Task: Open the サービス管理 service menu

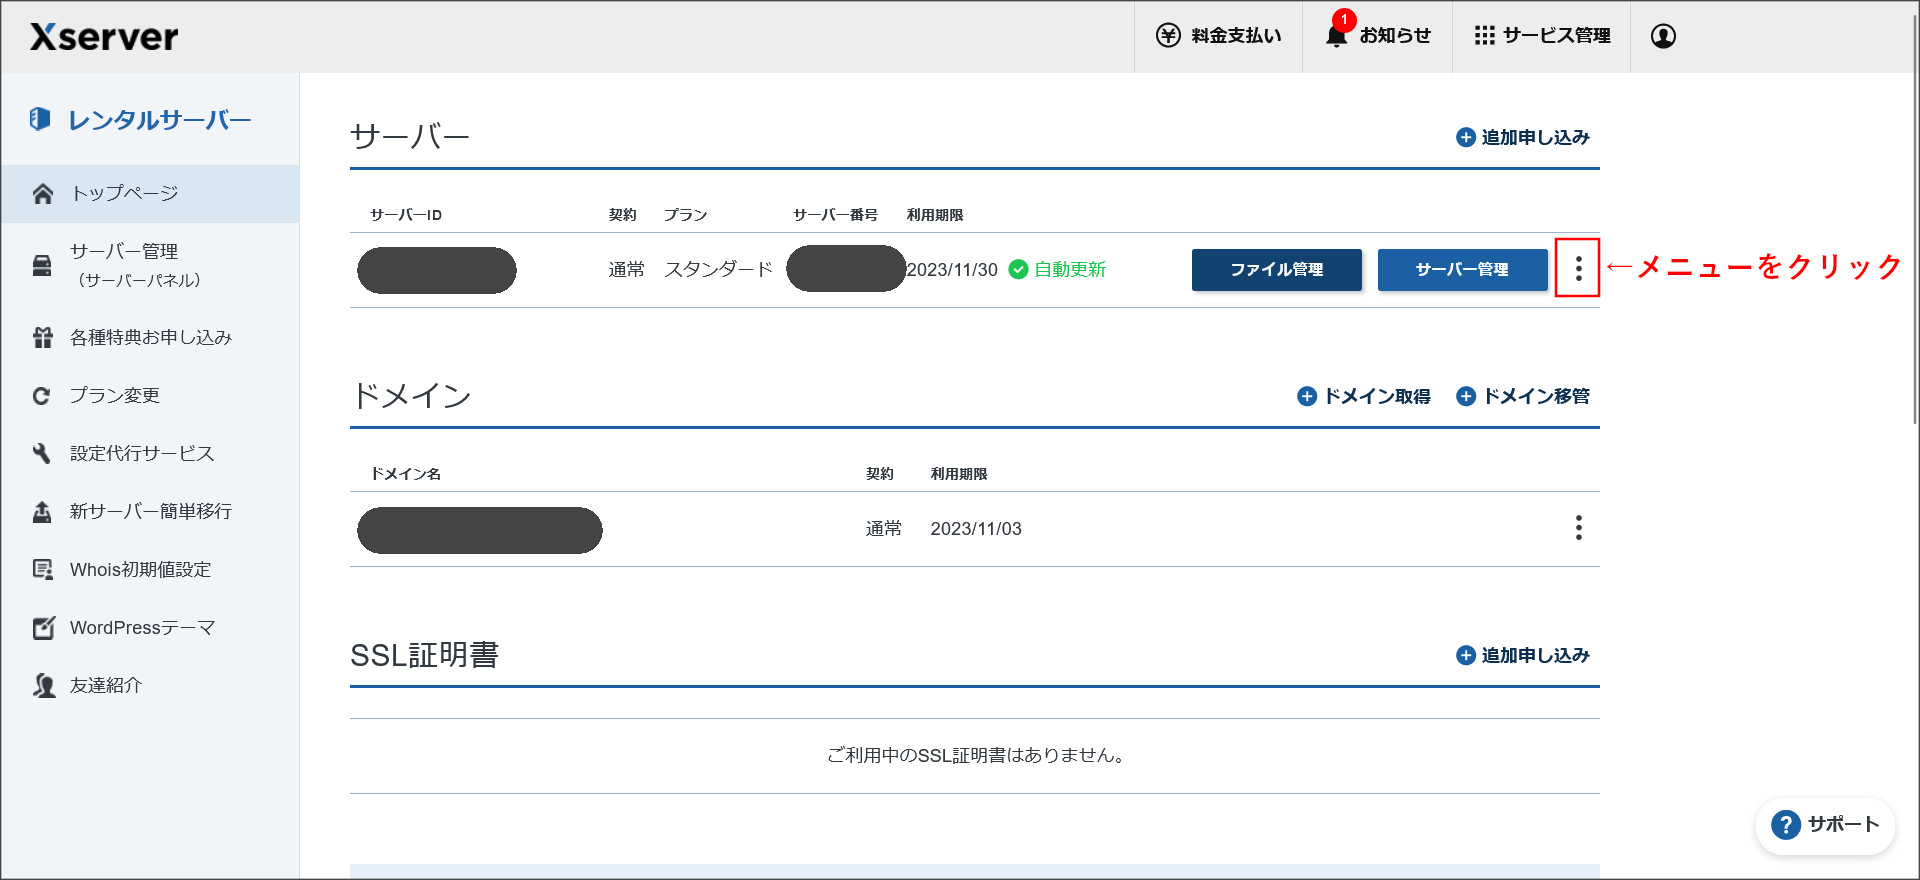Action: (1541, 36)
